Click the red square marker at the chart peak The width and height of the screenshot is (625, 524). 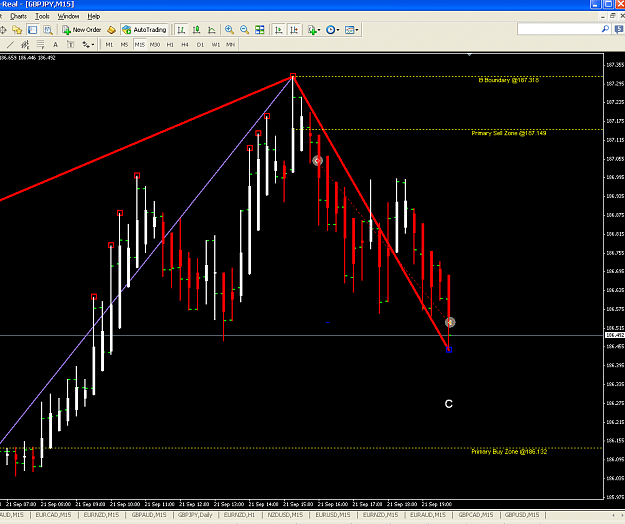[x=293, y=76]
